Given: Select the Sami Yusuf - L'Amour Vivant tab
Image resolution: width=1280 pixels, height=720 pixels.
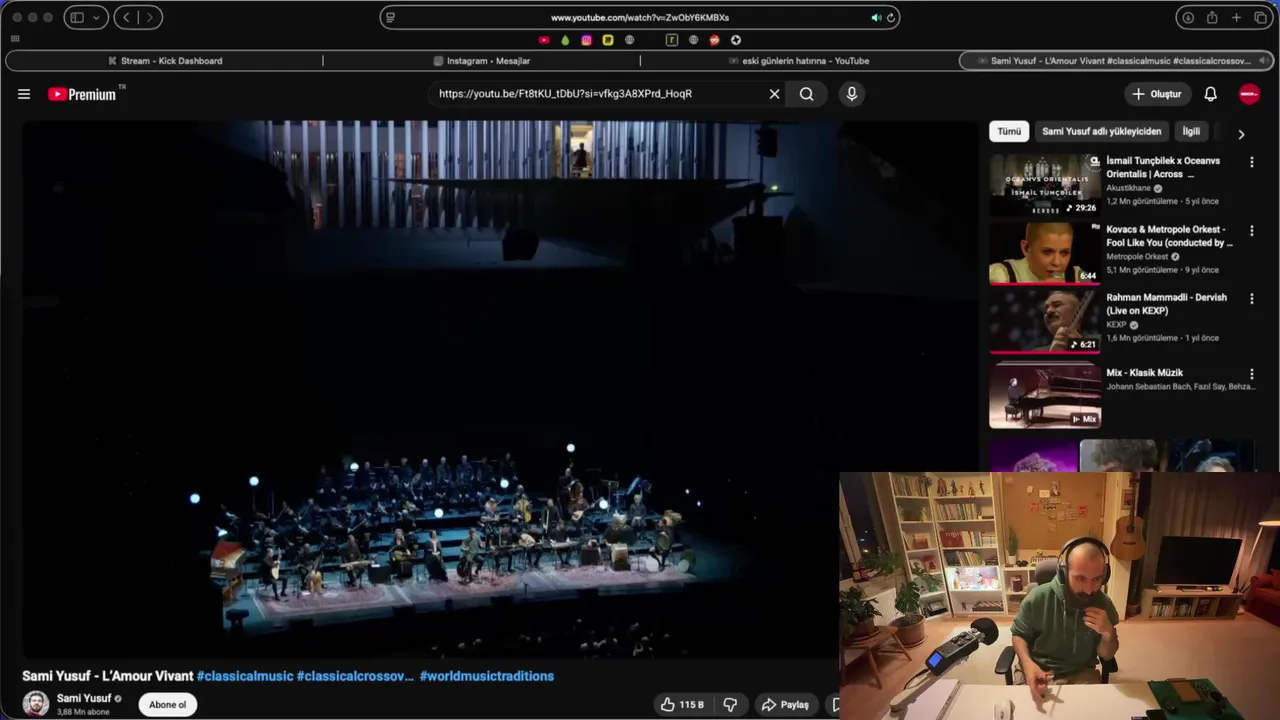Looking at the screenshot, I should pos(1116,61).
